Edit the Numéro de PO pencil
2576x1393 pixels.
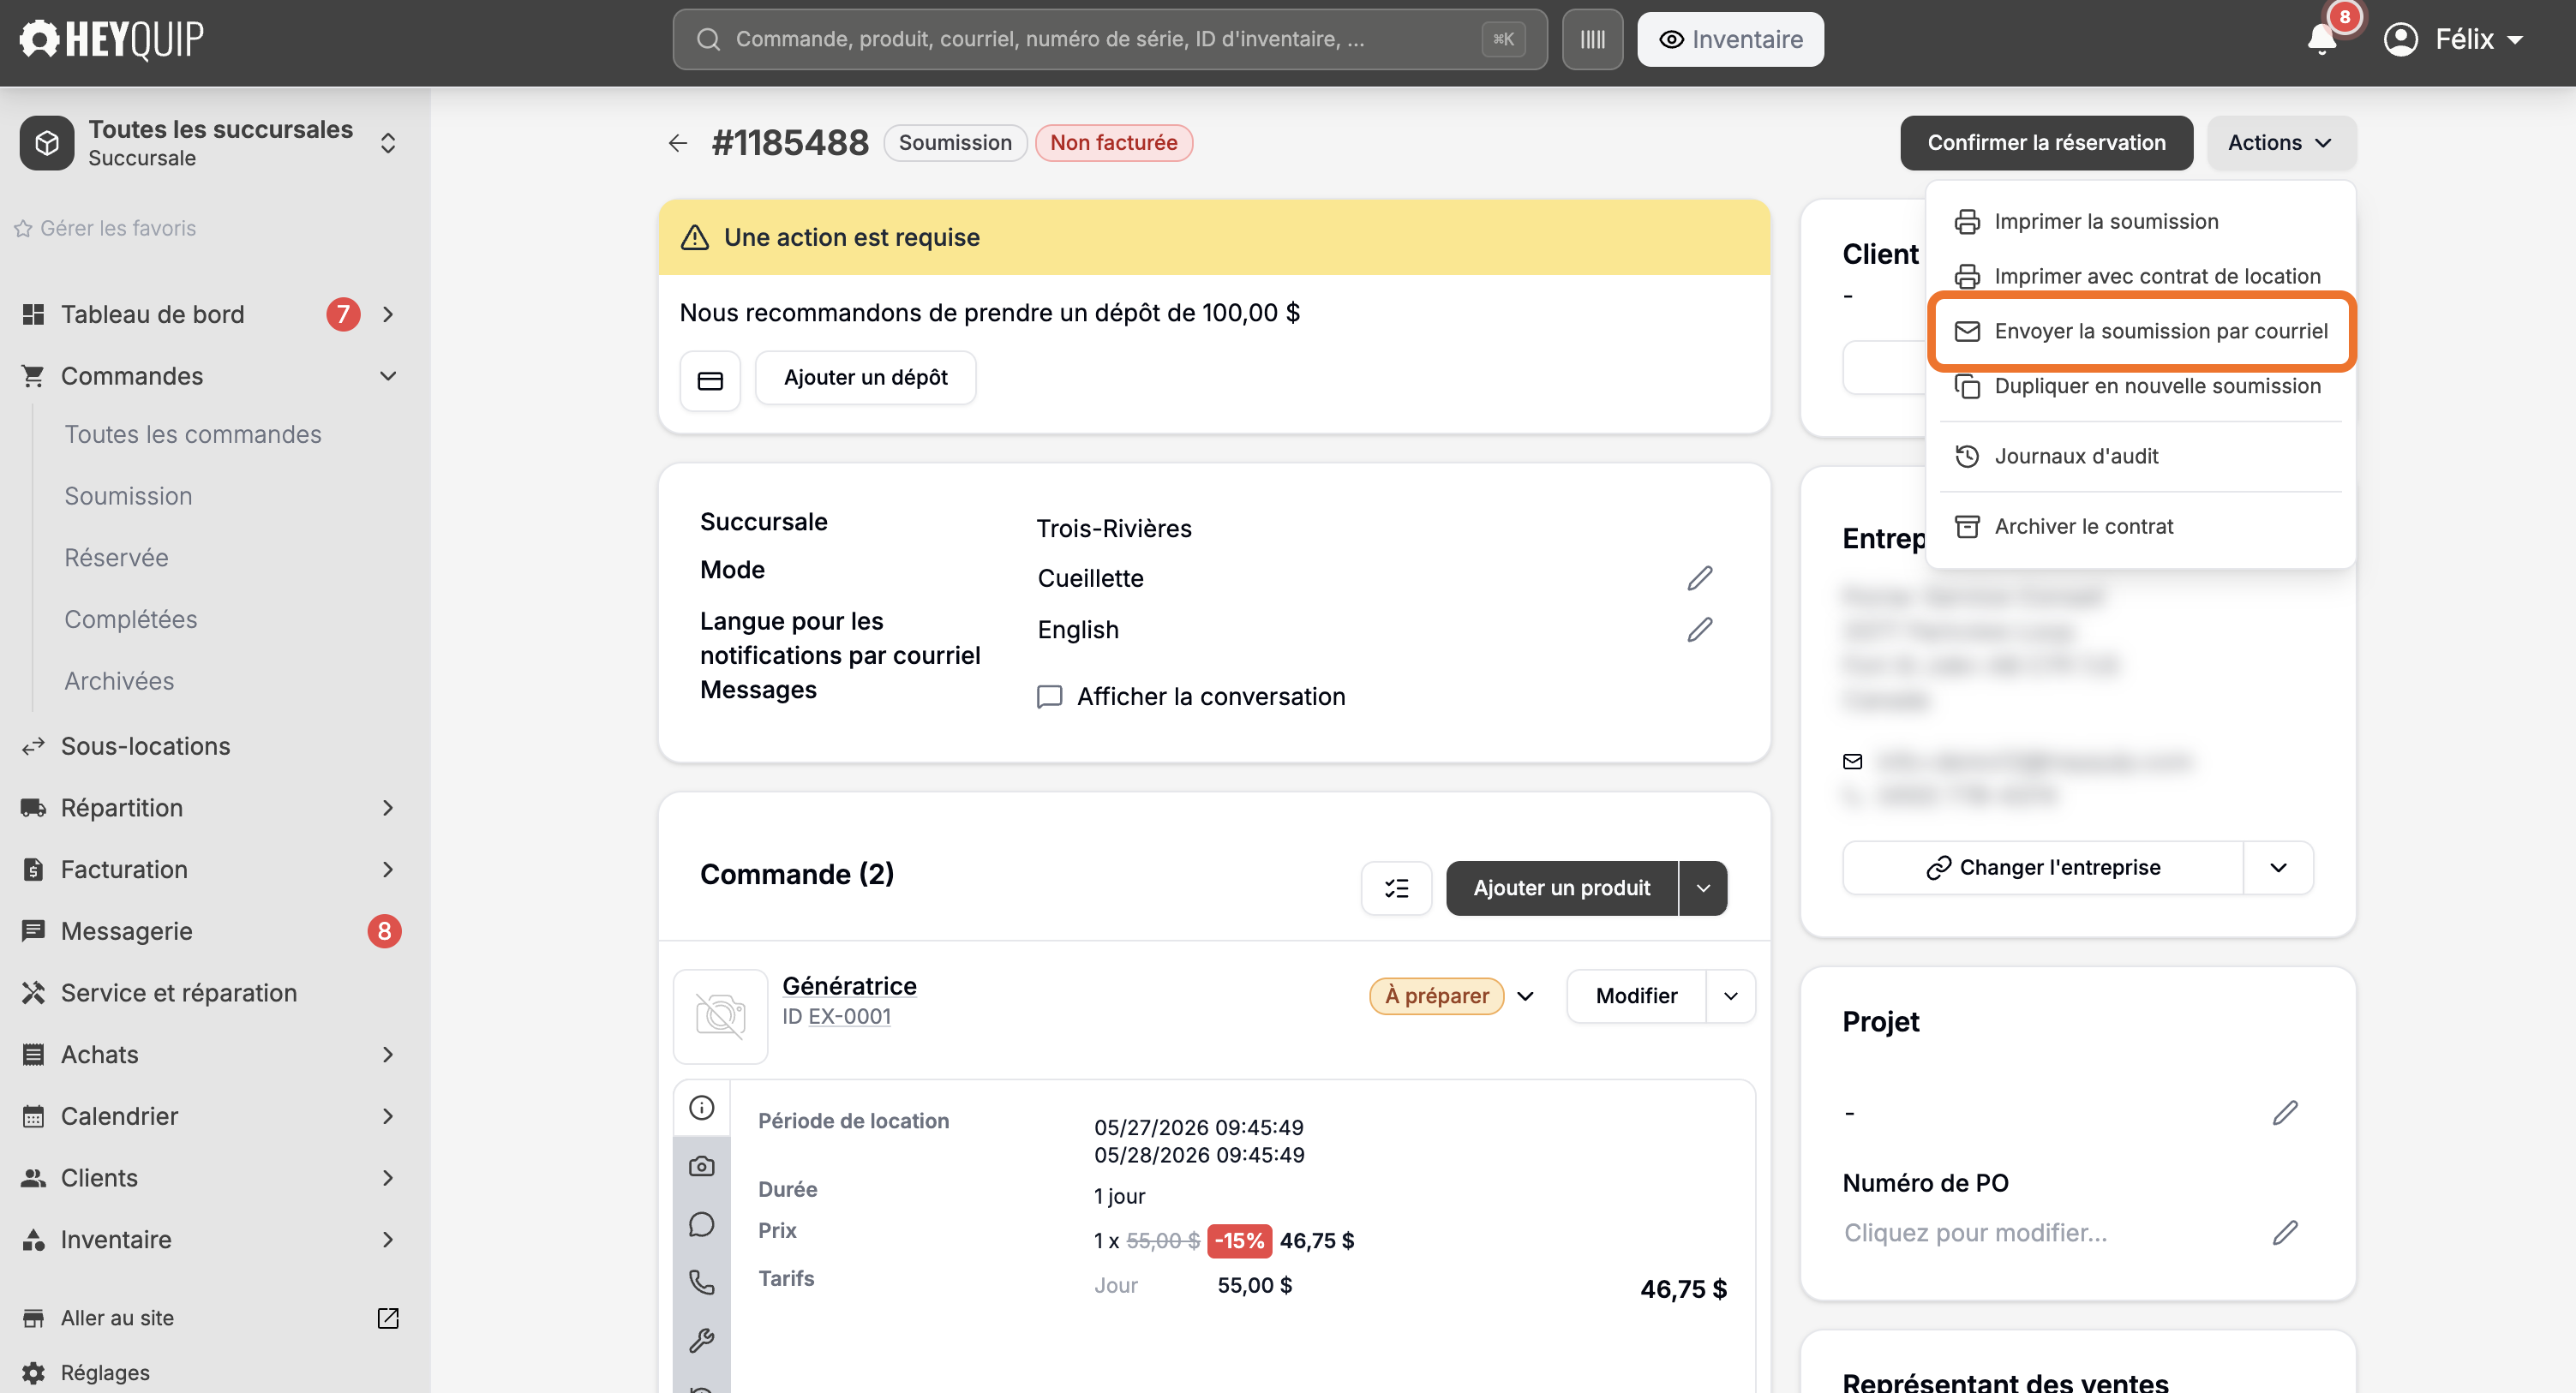click(x=2285, y=1232)
